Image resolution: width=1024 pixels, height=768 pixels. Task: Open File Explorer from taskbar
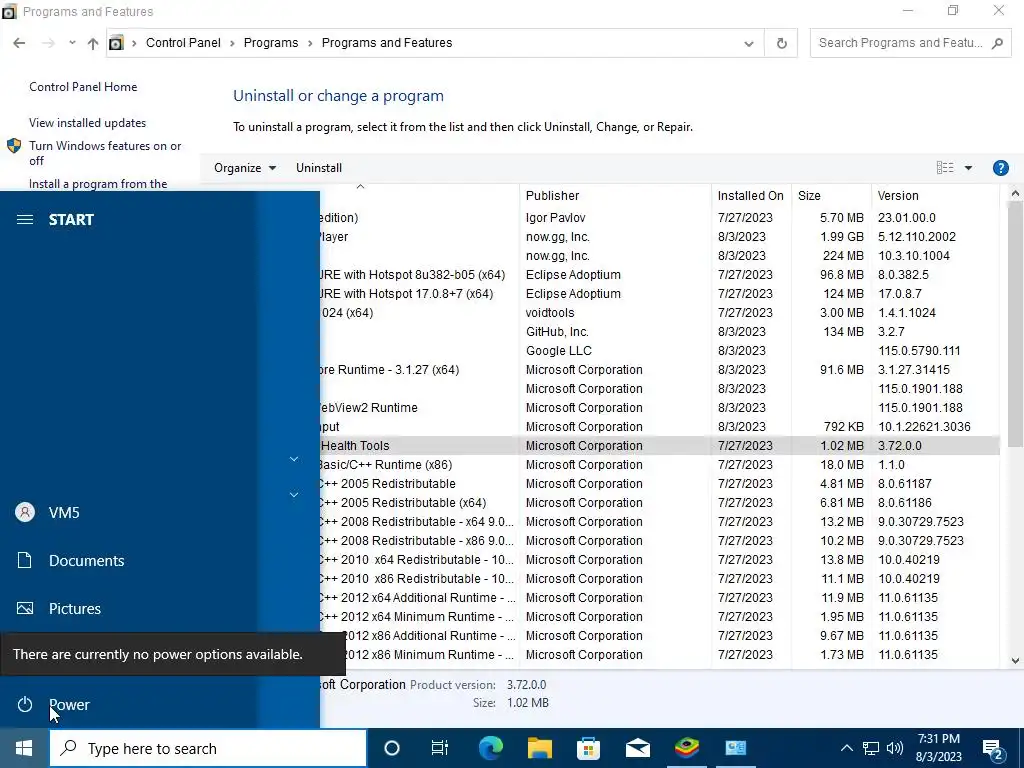coord(539,748)
